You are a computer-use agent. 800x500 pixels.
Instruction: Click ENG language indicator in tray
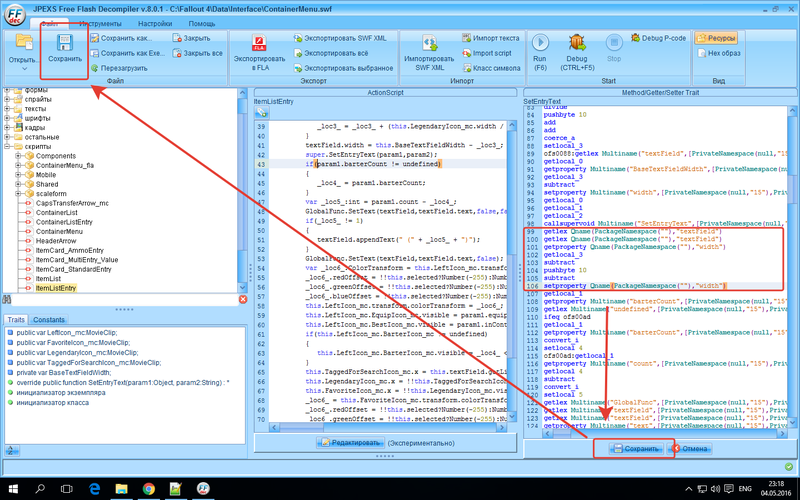(x=745, y=489)
